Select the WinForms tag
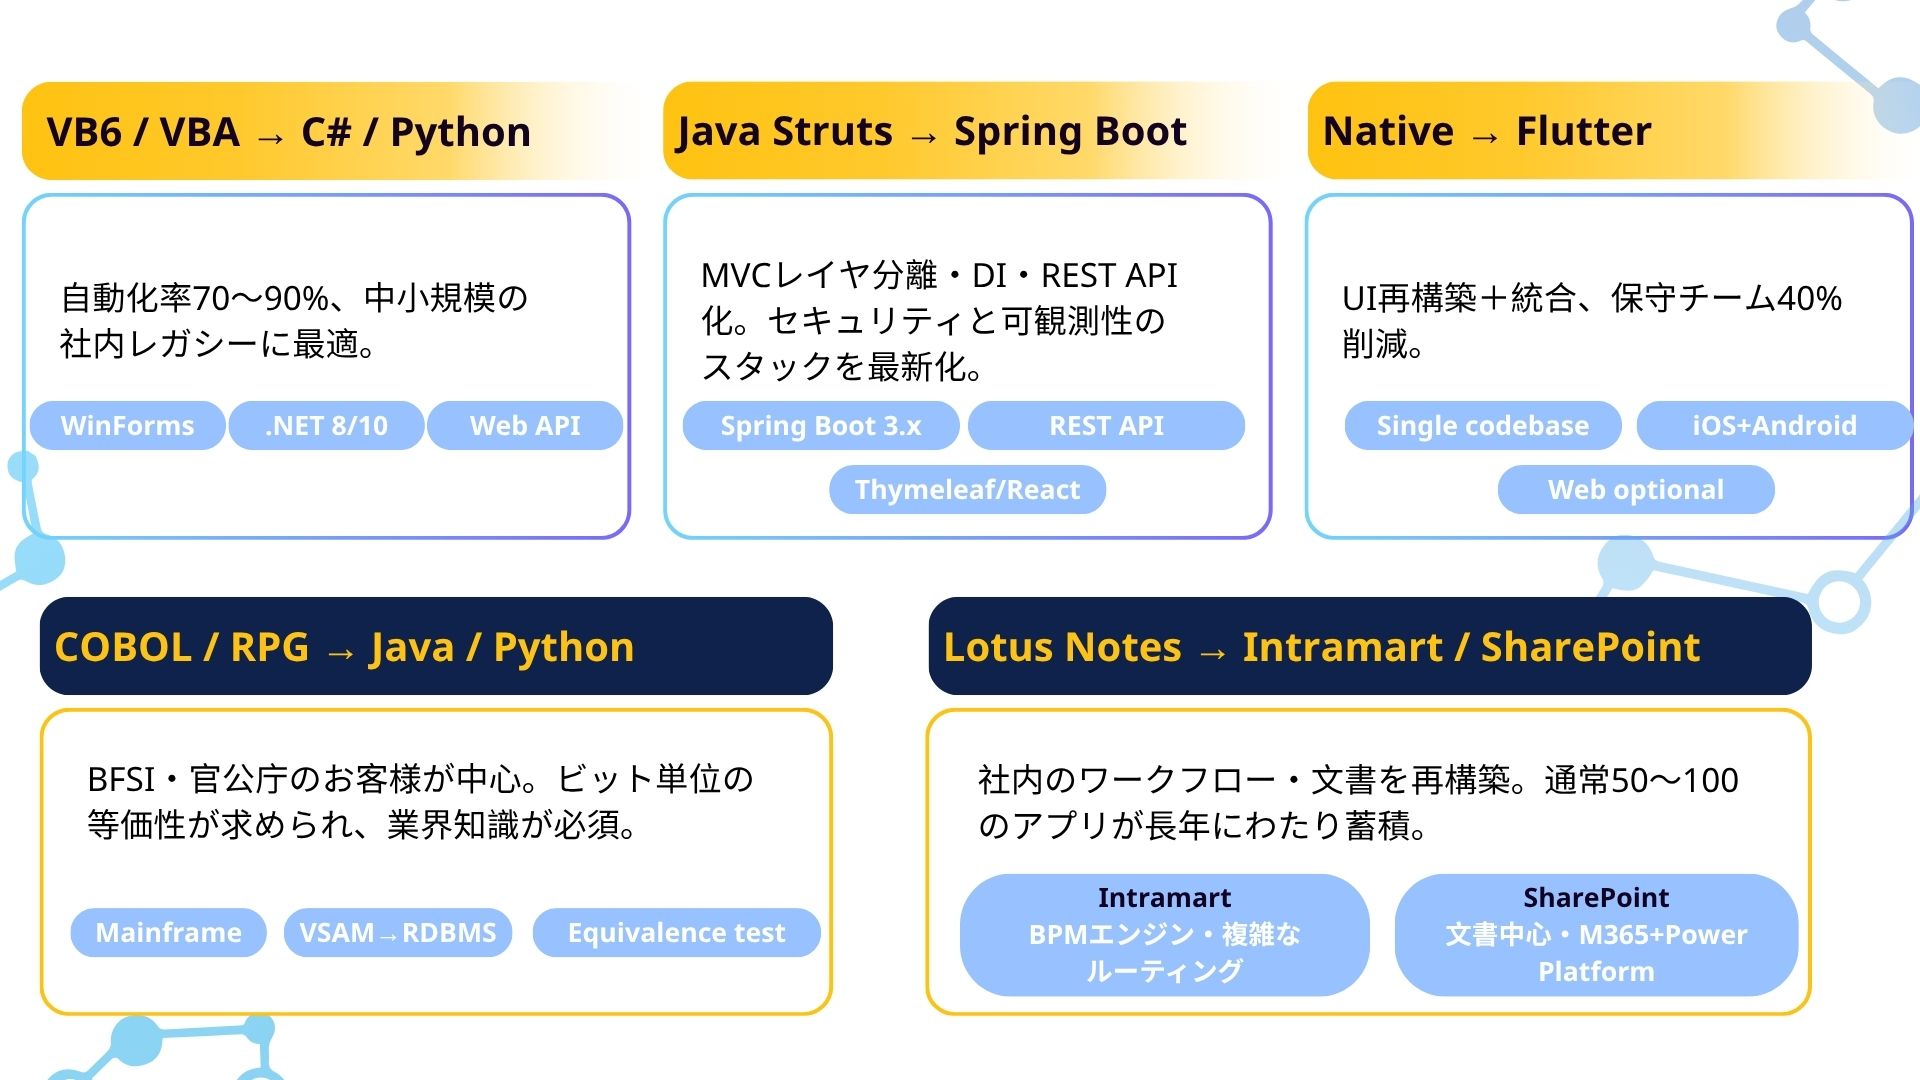Image resolution: width=1920 pixels, height=1080 pixels. [x=127, y=425]
